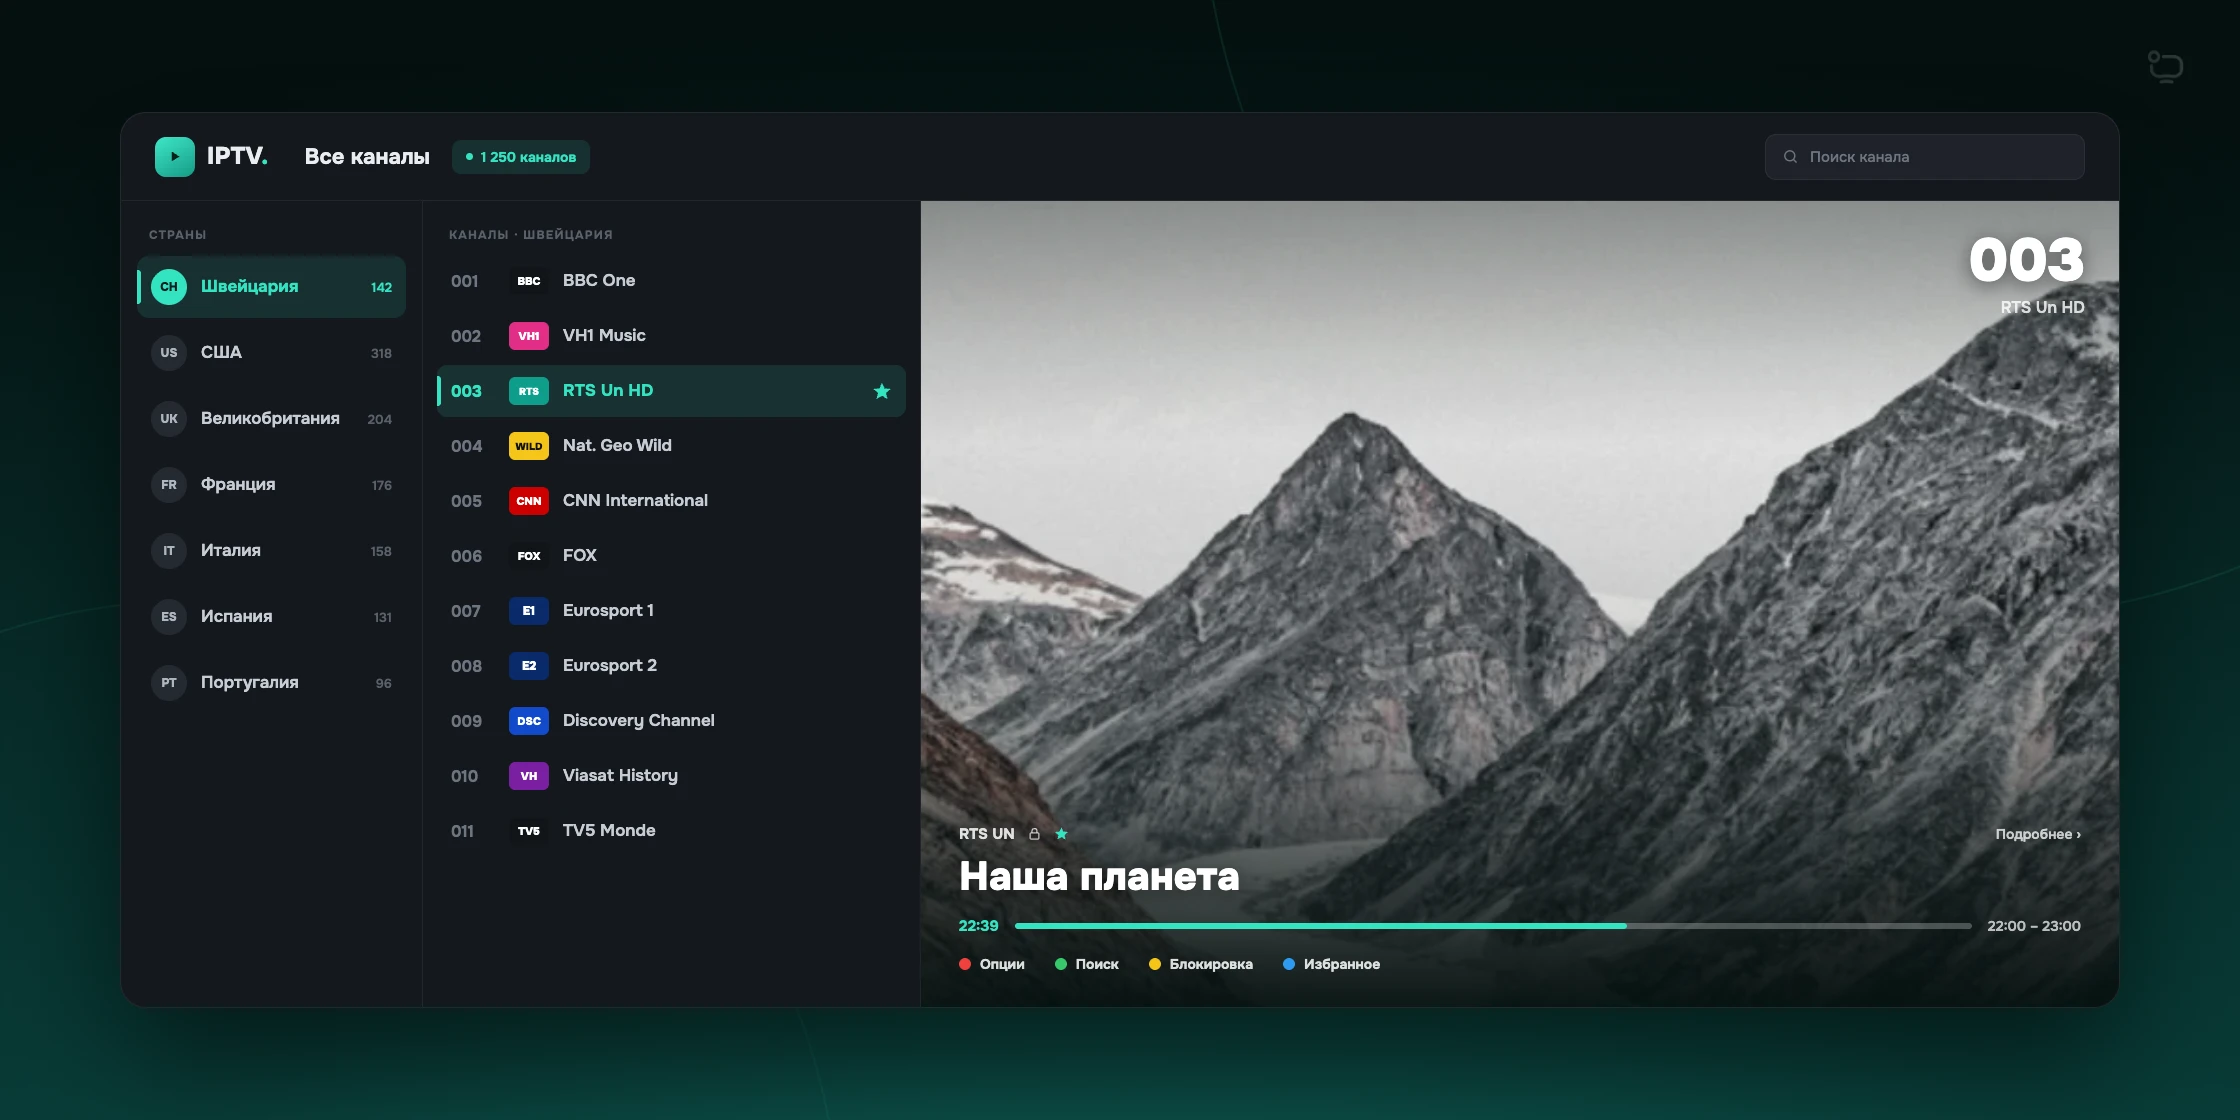2240x1120 pixels.
Task: Click the E1 Eurosport logo badge
Action: pyautogui.click(x=529, y=611)
